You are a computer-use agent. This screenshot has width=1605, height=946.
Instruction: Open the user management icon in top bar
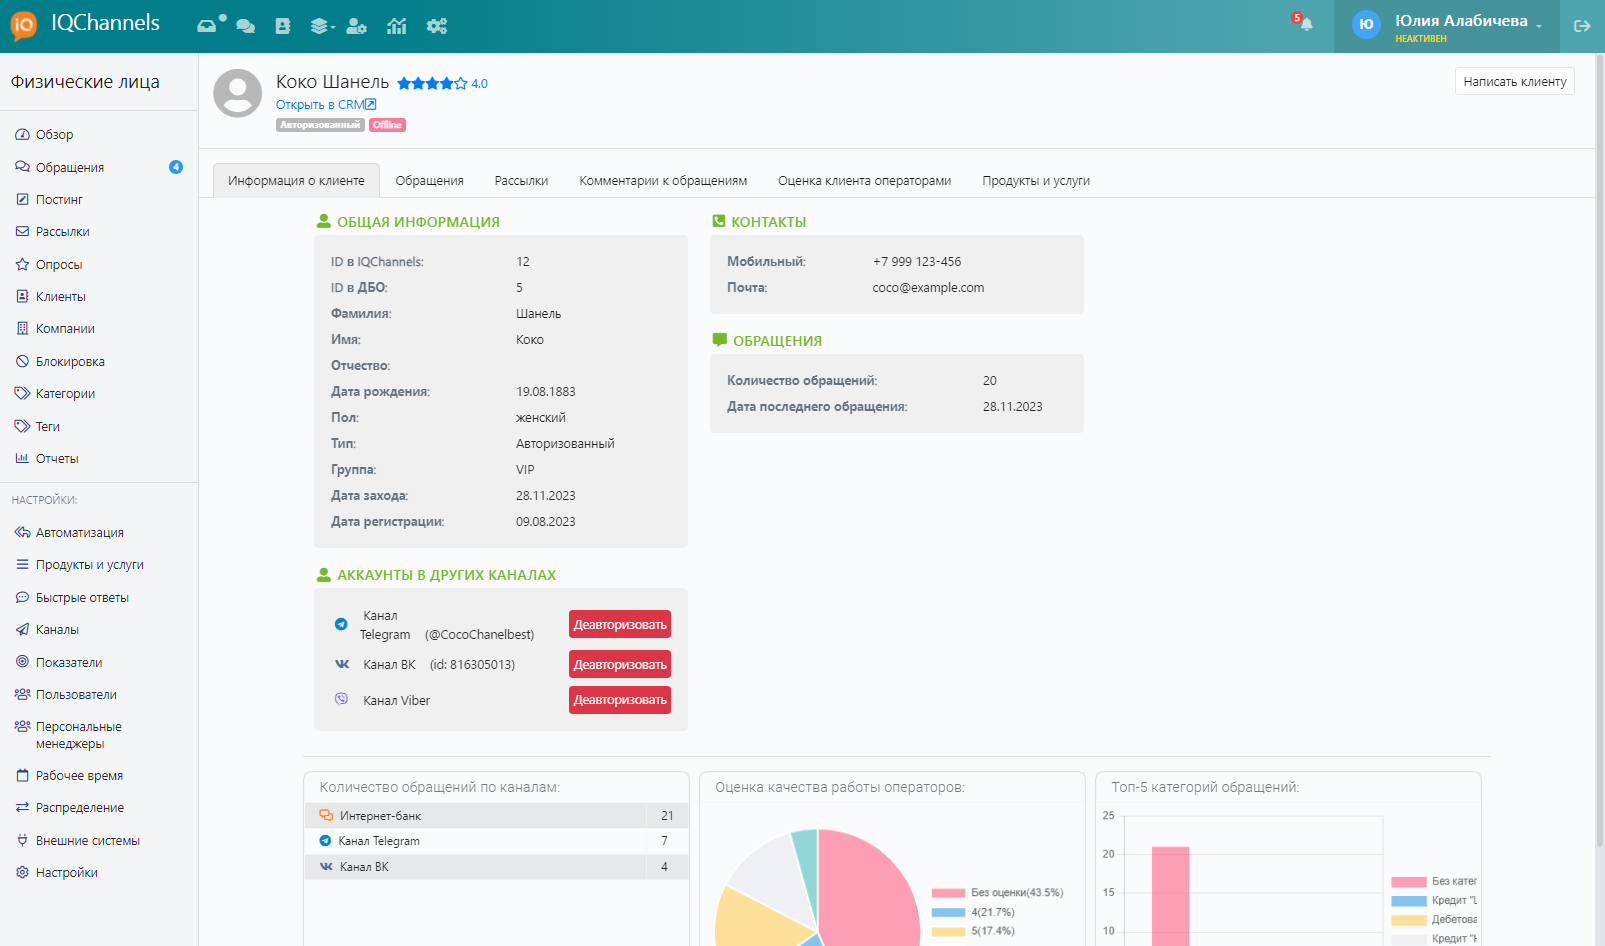[357, 26]
